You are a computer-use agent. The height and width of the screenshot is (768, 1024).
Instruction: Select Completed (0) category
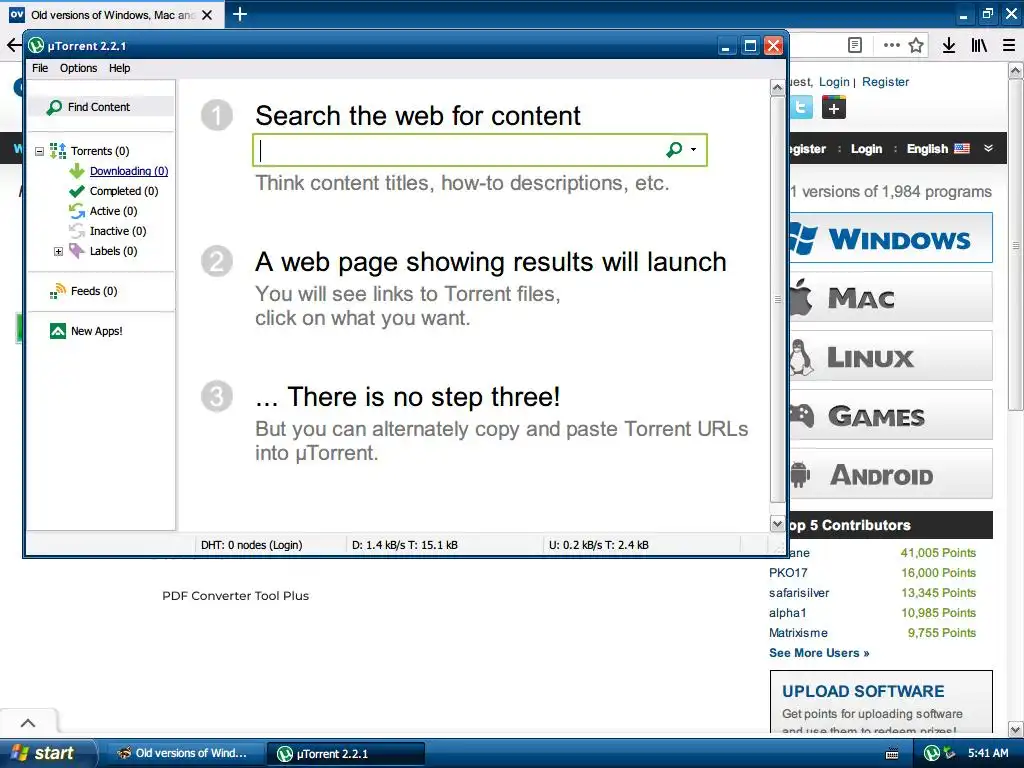pos(124,191)
